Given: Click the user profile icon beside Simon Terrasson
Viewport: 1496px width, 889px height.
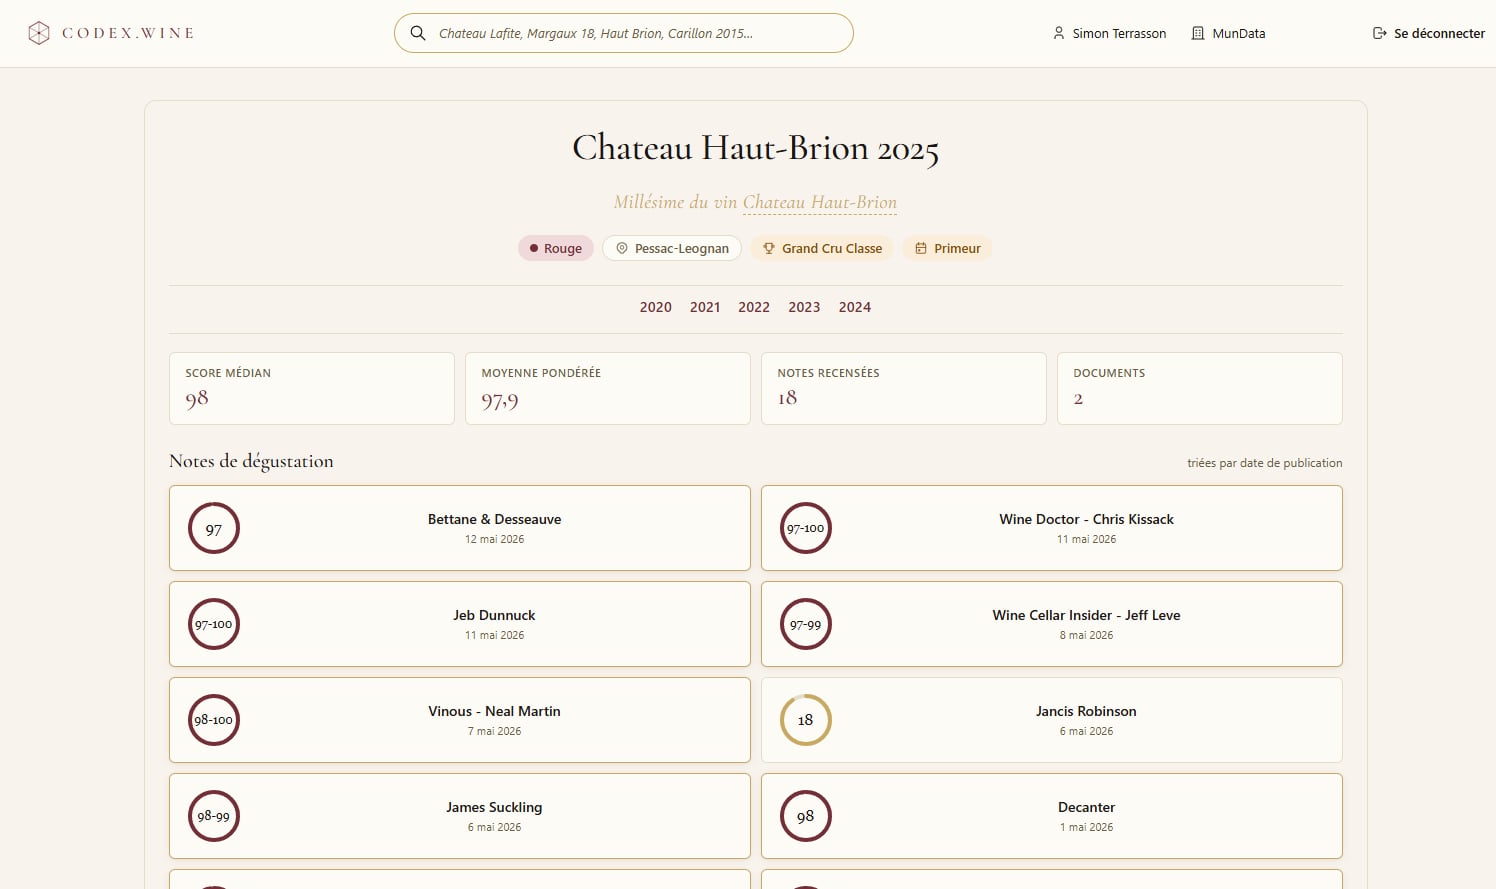Looking at the screenshot, I should coord(1059,33).
